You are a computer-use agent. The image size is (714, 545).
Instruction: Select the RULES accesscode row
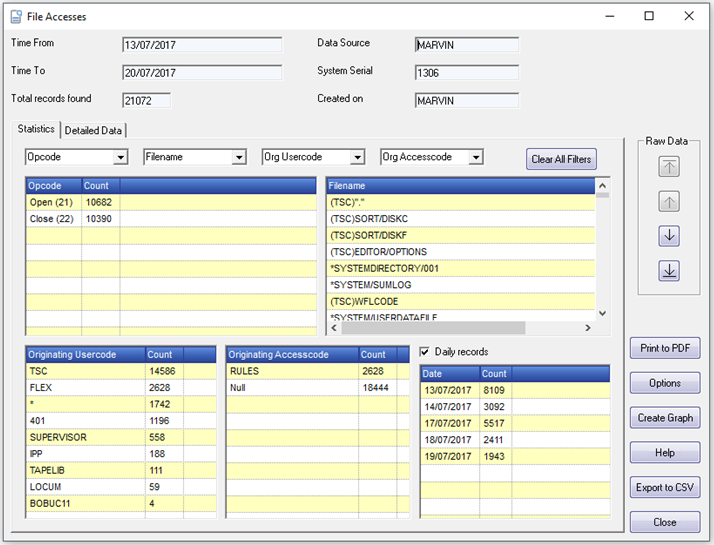tap(318, 372)
